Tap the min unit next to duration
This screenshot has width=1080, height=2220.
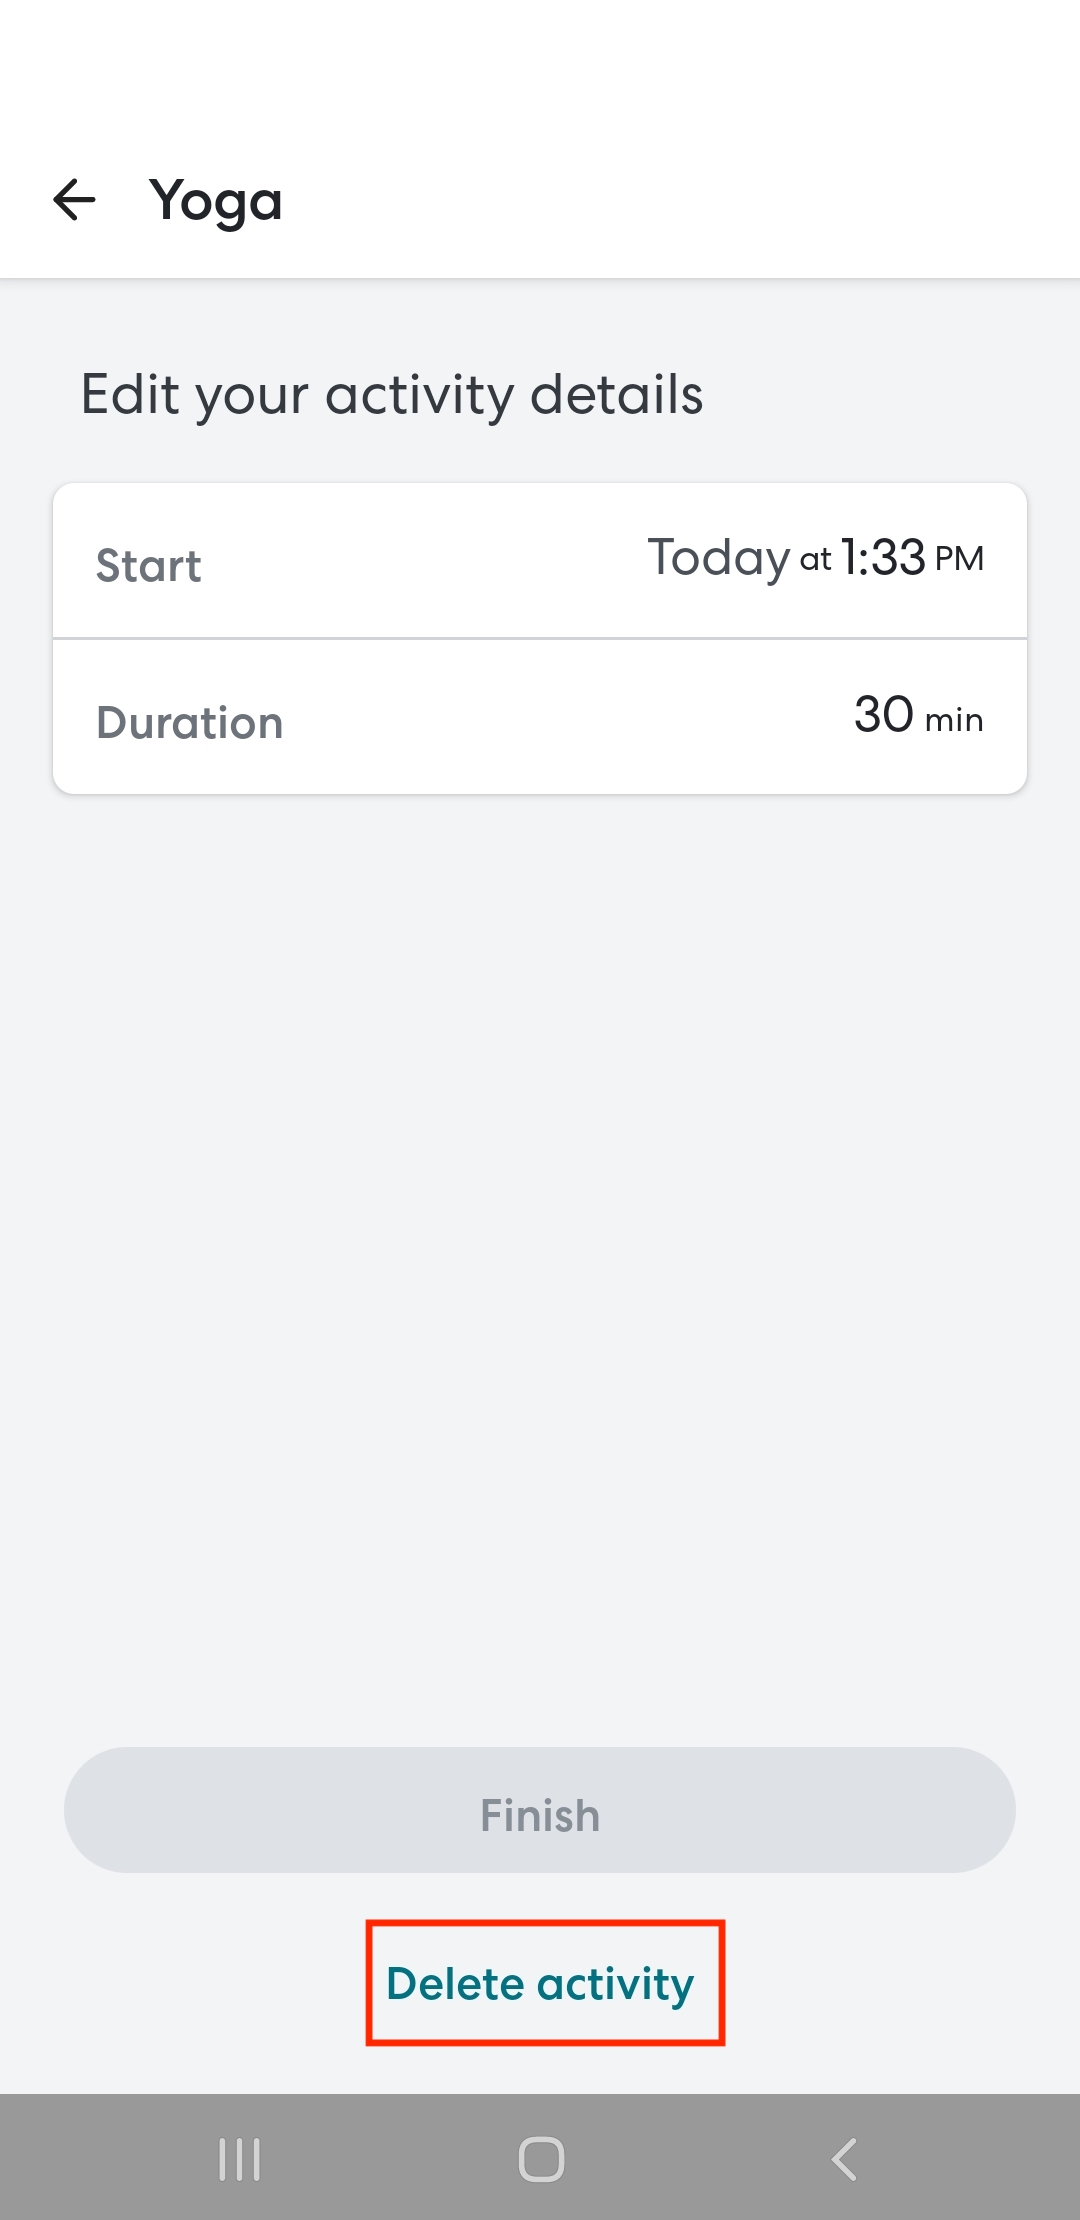[954, 720]
